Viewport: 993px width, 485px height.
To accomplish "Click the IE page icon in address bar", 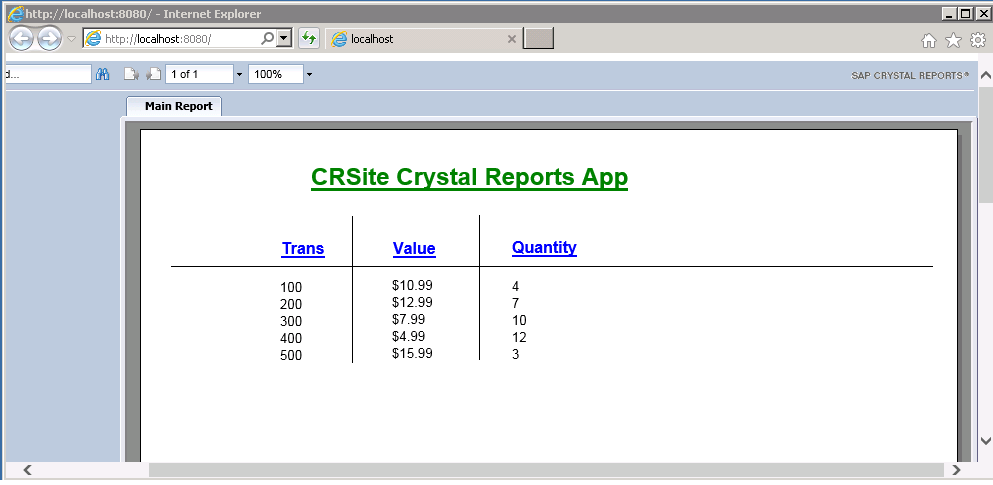I will pyautogui.click(x=93, y=38).
